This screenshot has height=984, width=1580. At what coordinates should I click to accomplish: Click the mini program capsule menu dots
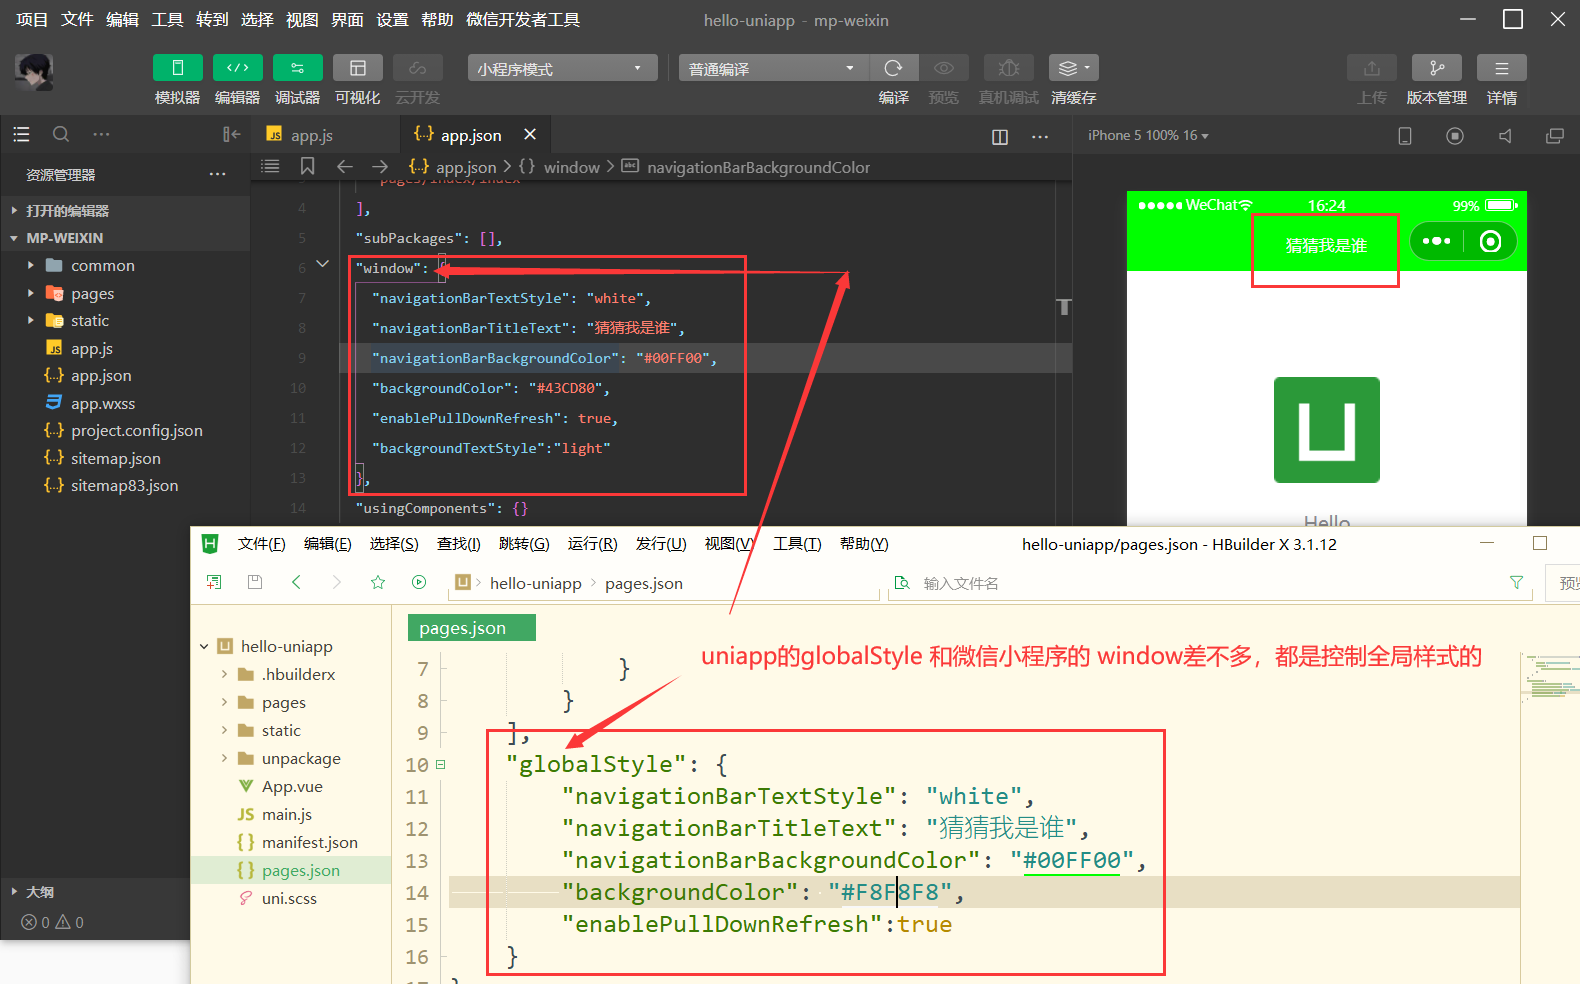pyautogui.click(x=1436, y=241)
